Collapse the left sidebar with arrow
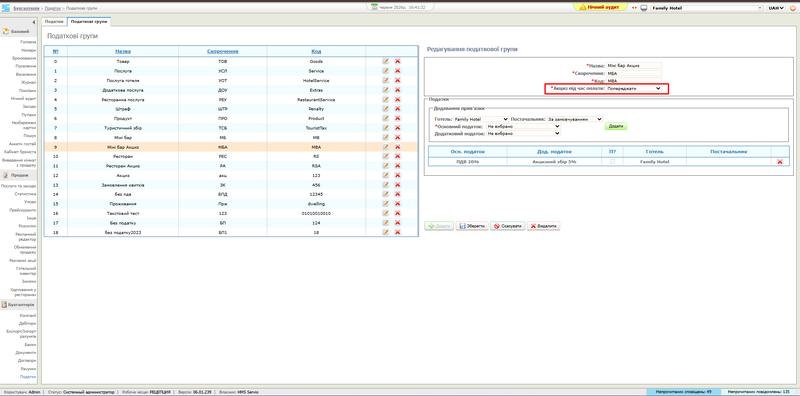Image resolution: width=800 pixels, height=396 pixels. pos(34,22)
